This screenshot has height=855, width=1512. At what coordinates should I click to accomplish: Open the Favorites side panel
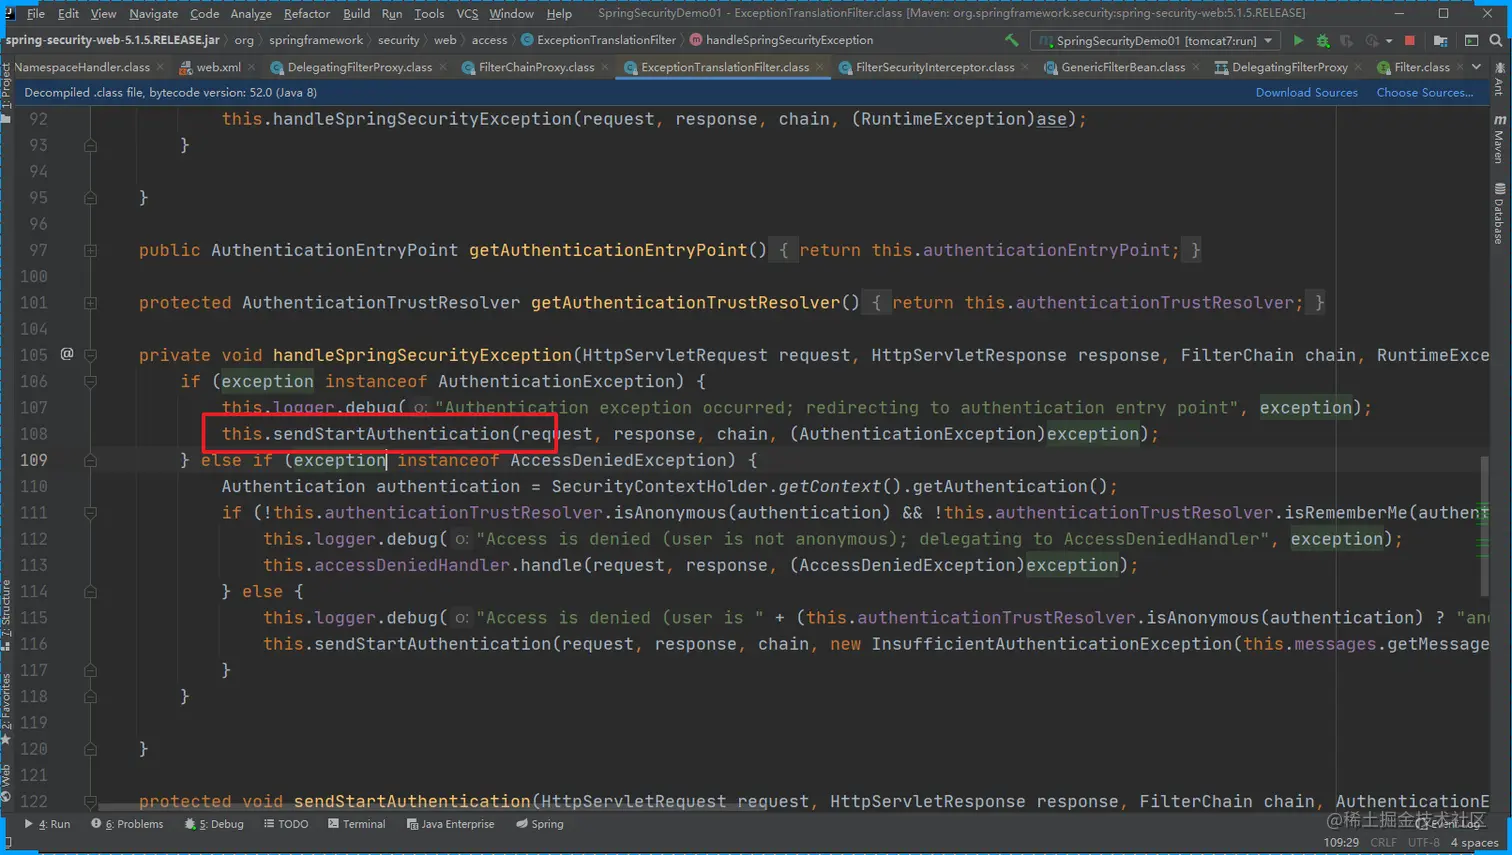click(x=6, y=708)
